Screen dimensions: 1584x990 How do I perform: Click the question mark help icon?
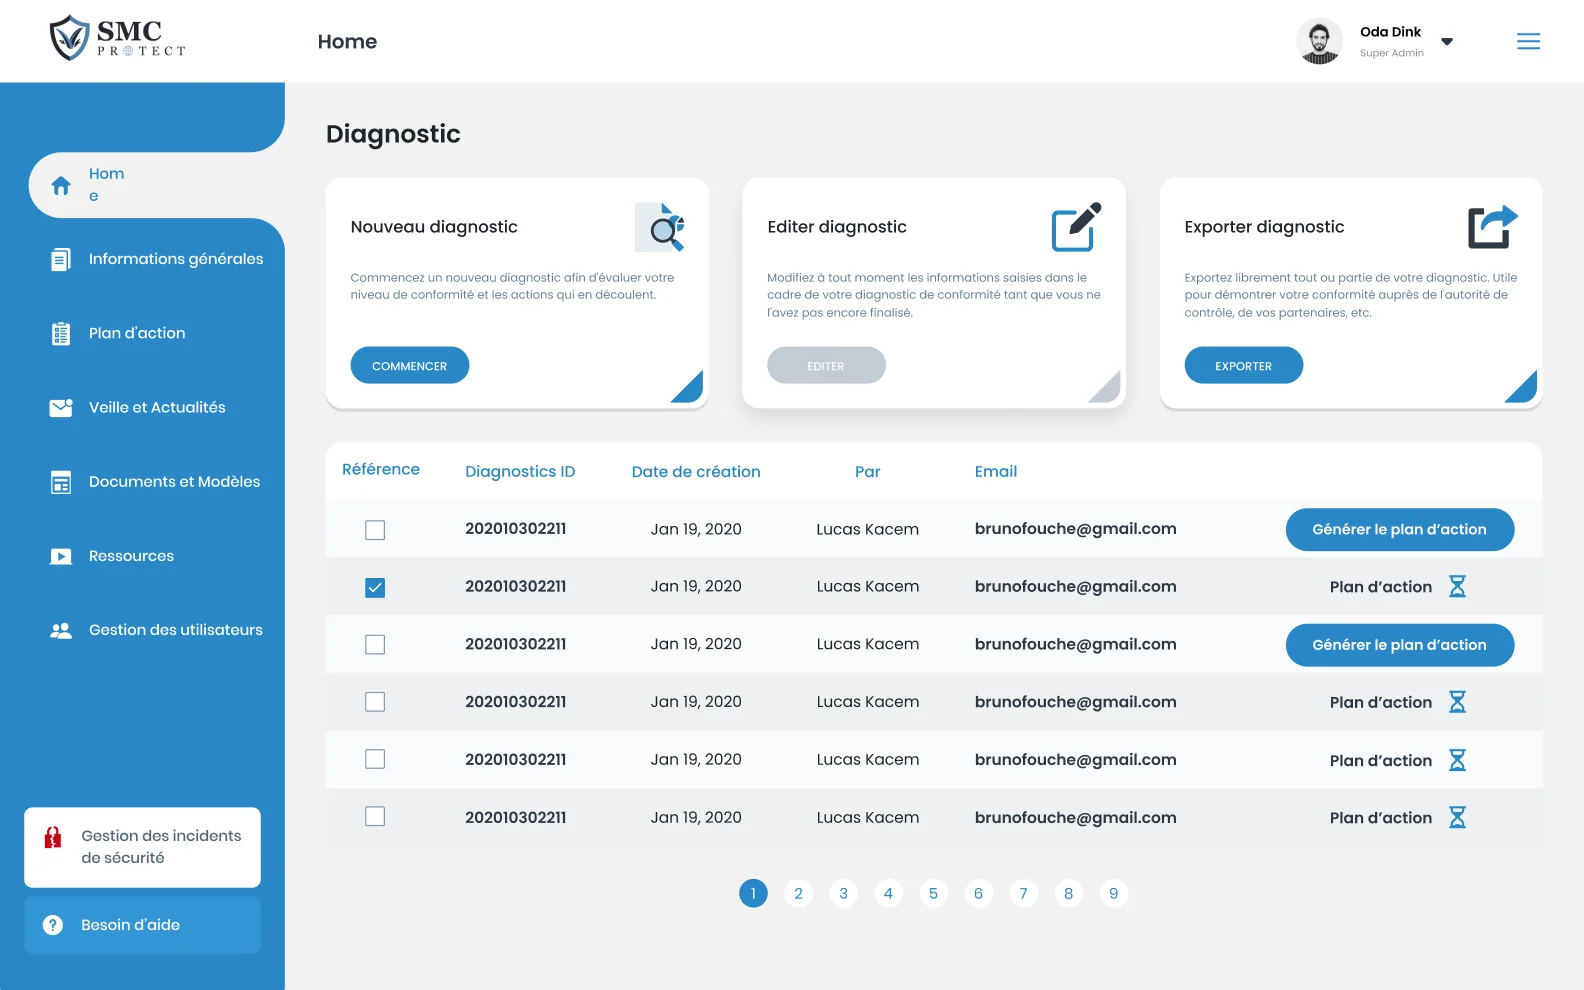tap(53, 925)
